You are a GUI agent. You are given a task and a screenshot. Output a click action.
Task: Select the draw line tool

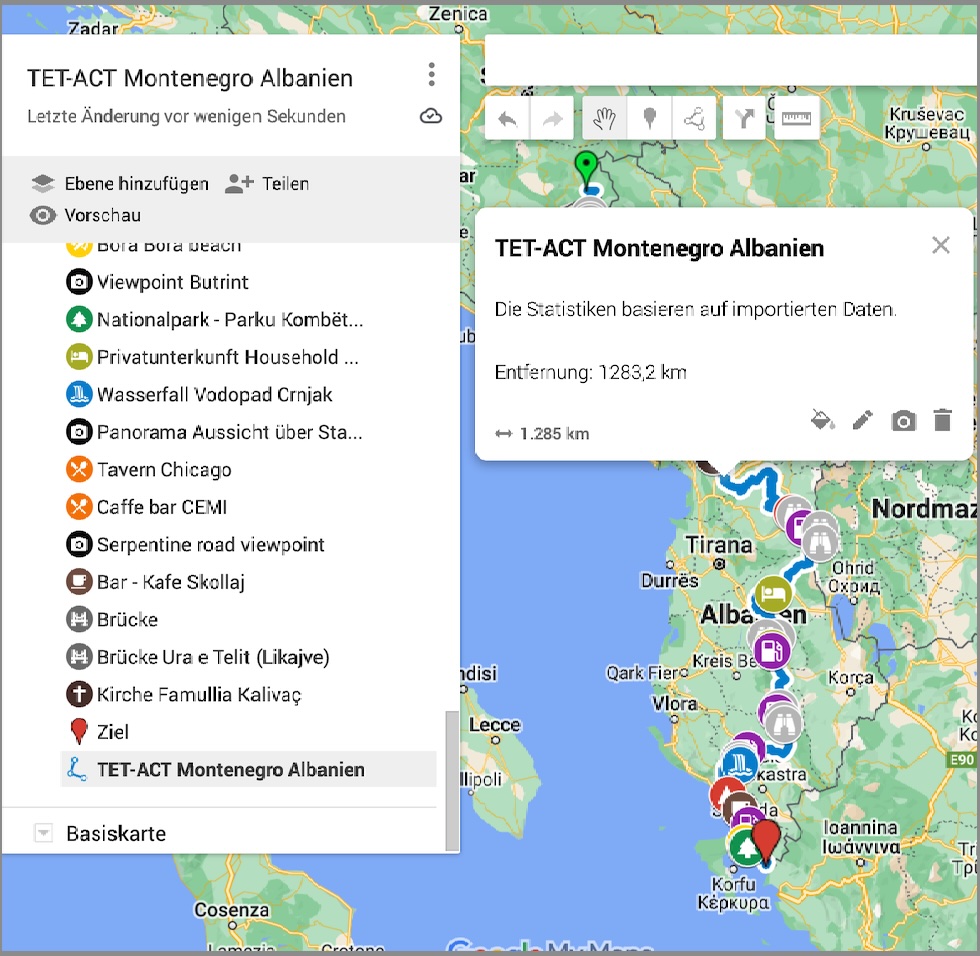point(694,118)
